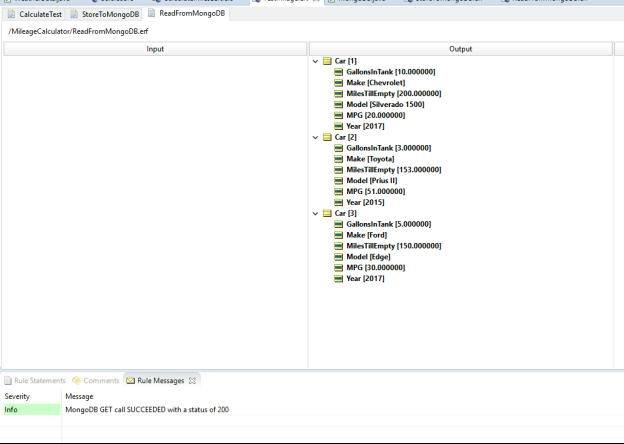The height and width of the screenshot is (444, 624).
Task: Select GallonsInTank [10.000000] item
Action: 388,72
